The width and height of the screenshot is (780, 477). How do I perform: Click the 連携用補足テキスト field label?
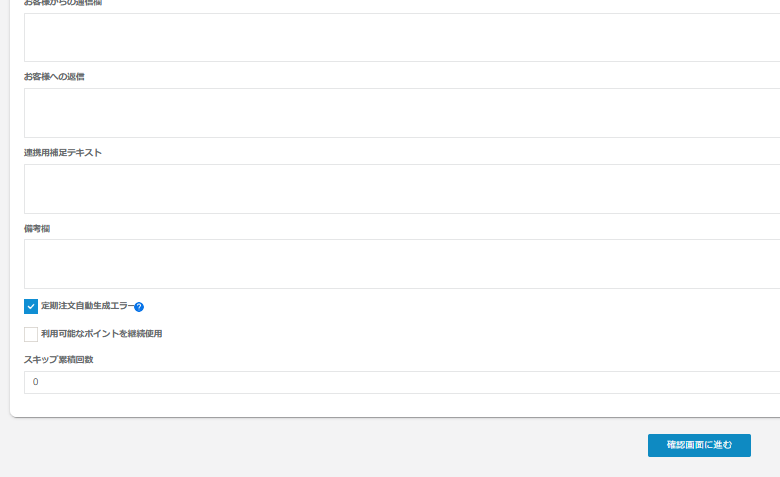(x=62, y=153)
